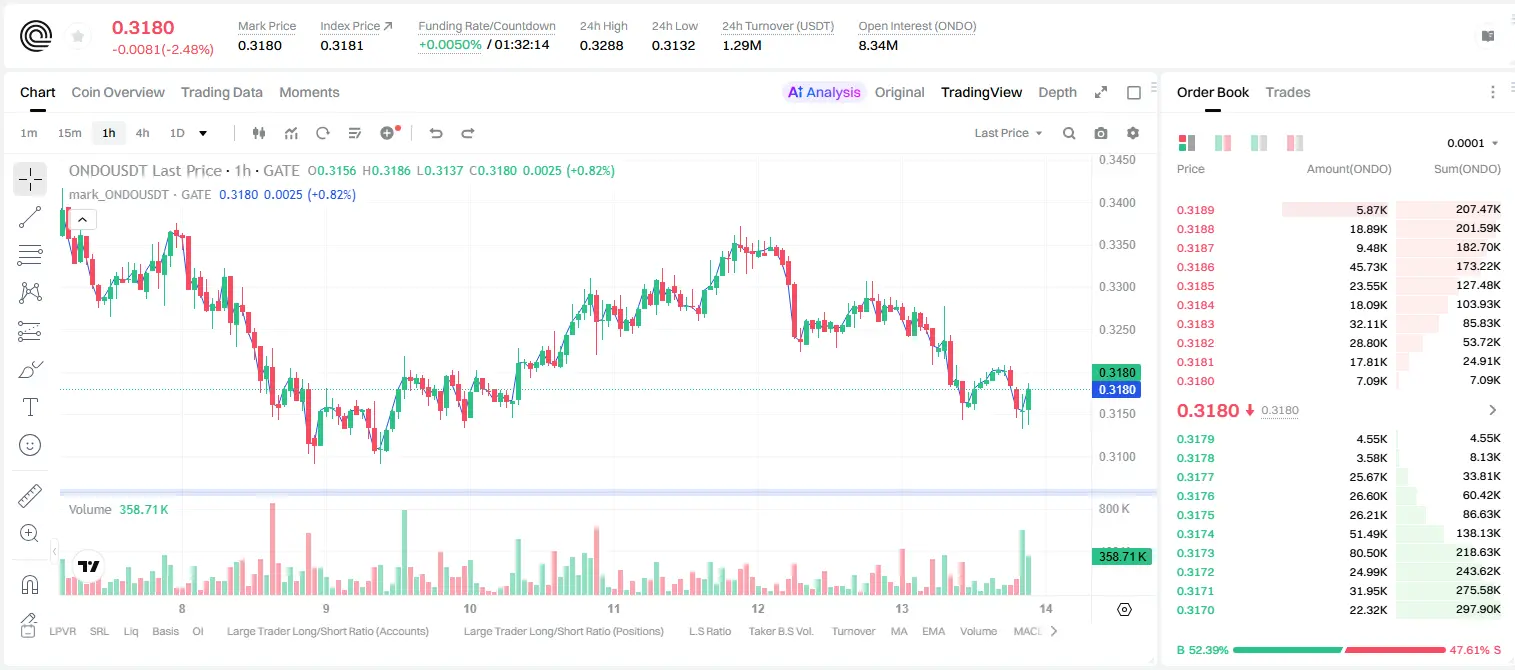Show only buy orders in order book

[x=1259, y=143]
